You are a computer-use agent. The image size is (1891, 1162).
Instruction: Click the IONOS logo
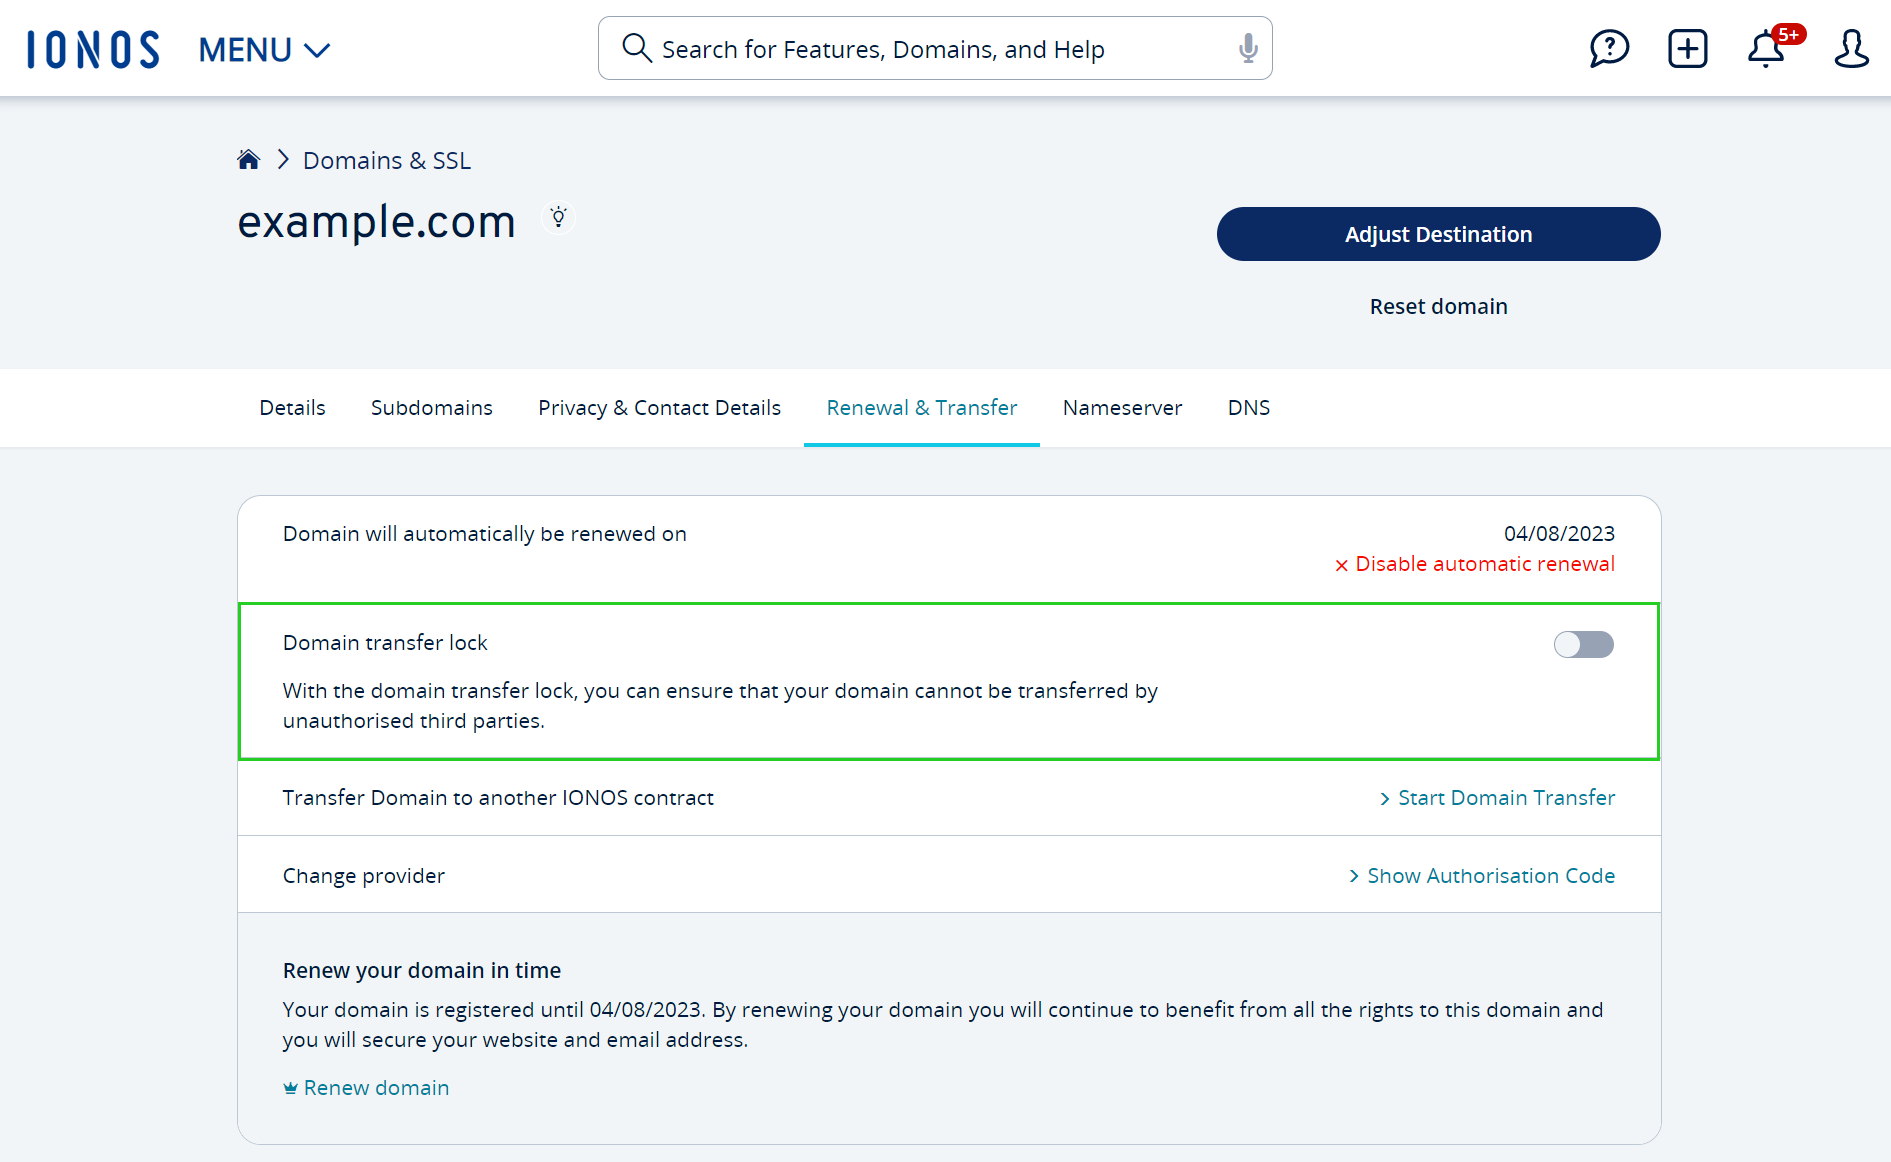point(93,49)
